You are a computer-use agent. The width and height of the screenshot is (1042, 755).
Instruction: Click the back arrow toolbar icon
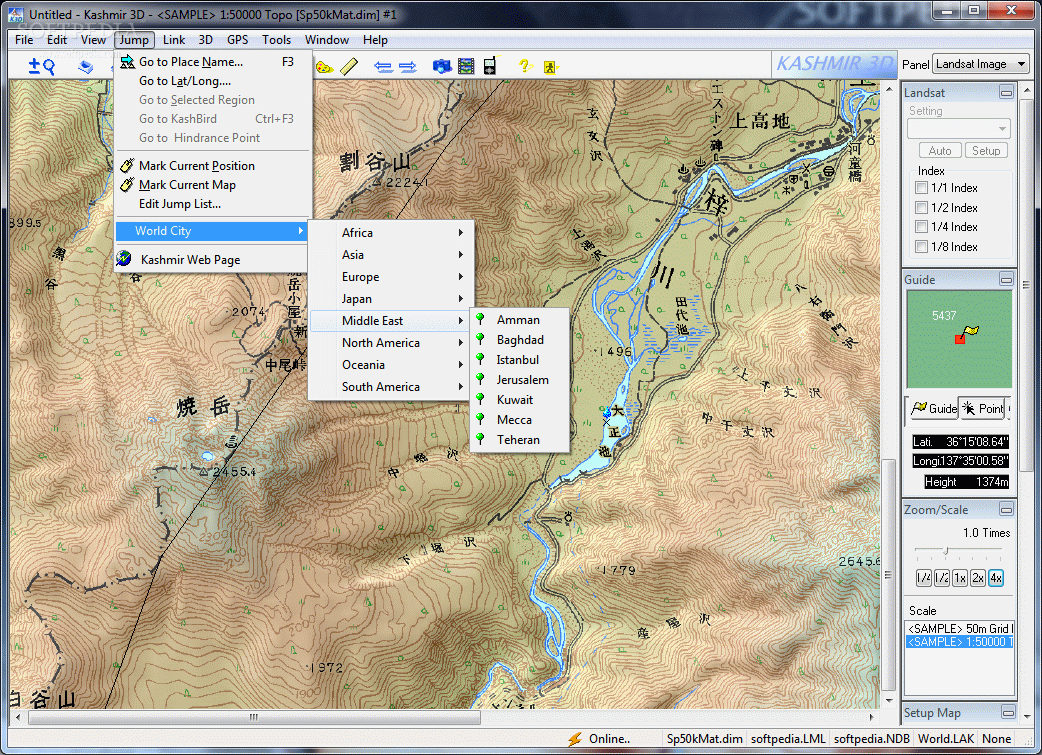pos(383,66)
